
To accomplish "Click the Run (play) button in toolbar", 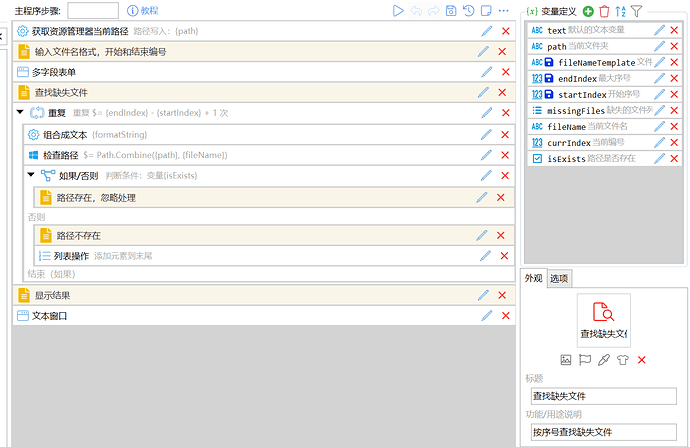I will tap(398, 10).
